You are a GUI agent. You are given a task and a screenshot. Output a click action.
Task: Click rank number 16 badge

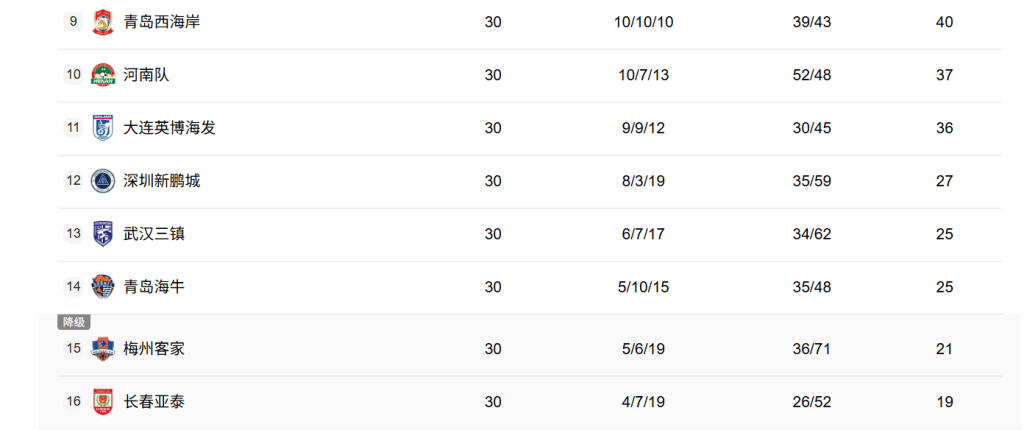[73, 402]
